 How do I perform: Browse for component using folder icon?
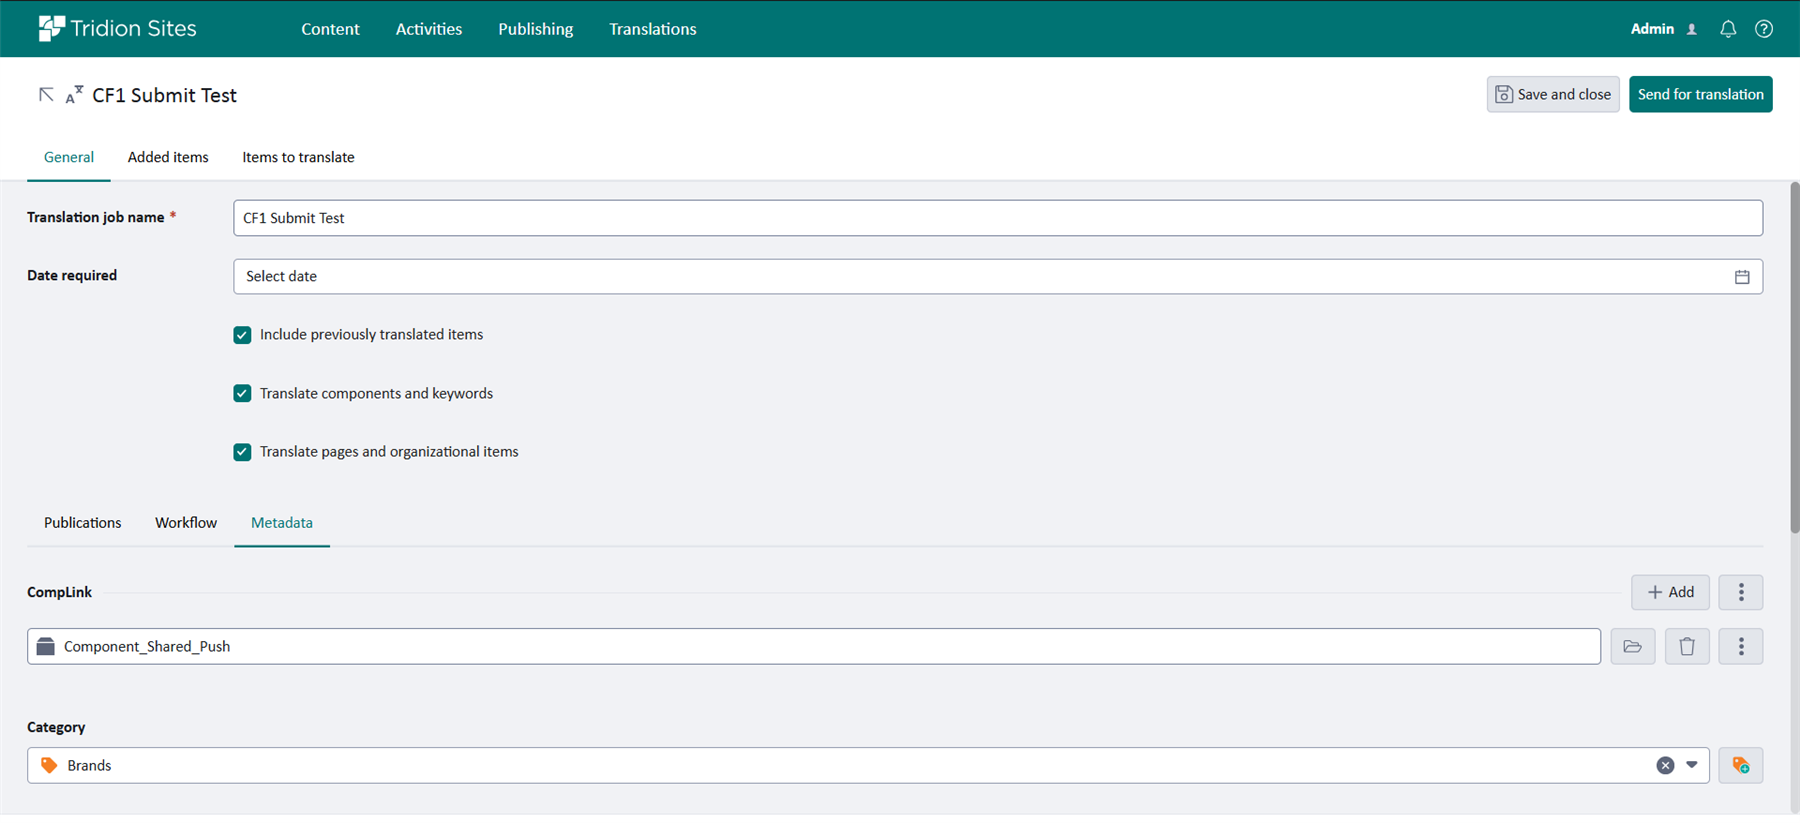click(x=1632, y=647)
